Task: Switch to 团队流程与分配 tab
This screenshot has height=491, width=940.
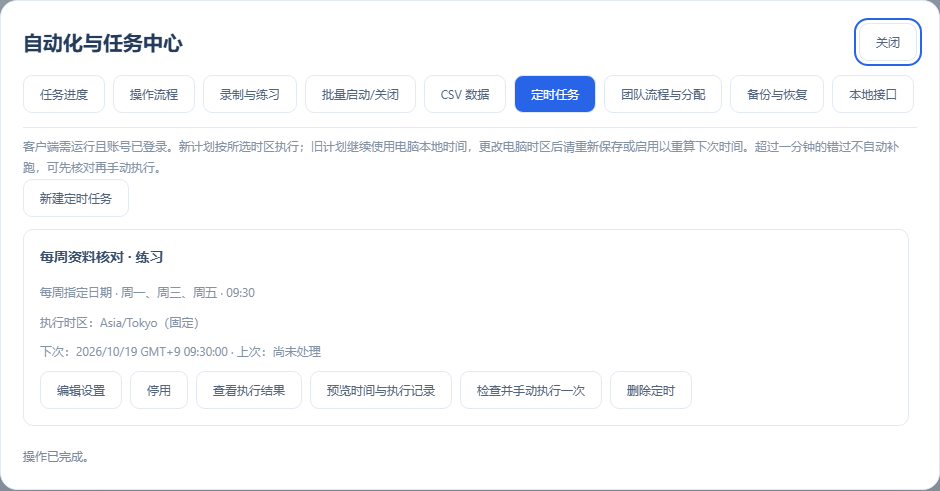Action: click(x=663, y=94)
